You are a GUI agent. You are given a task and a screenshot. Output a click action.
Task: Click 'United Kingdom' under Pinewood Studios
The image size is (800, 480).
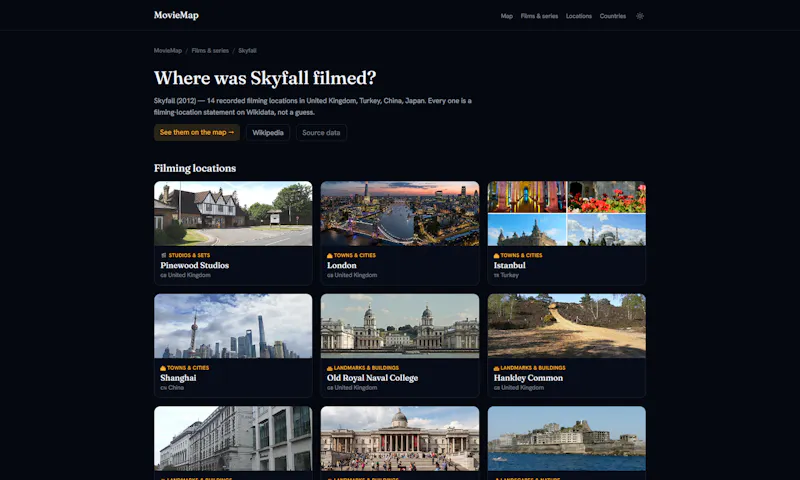(x=189, y=275)
